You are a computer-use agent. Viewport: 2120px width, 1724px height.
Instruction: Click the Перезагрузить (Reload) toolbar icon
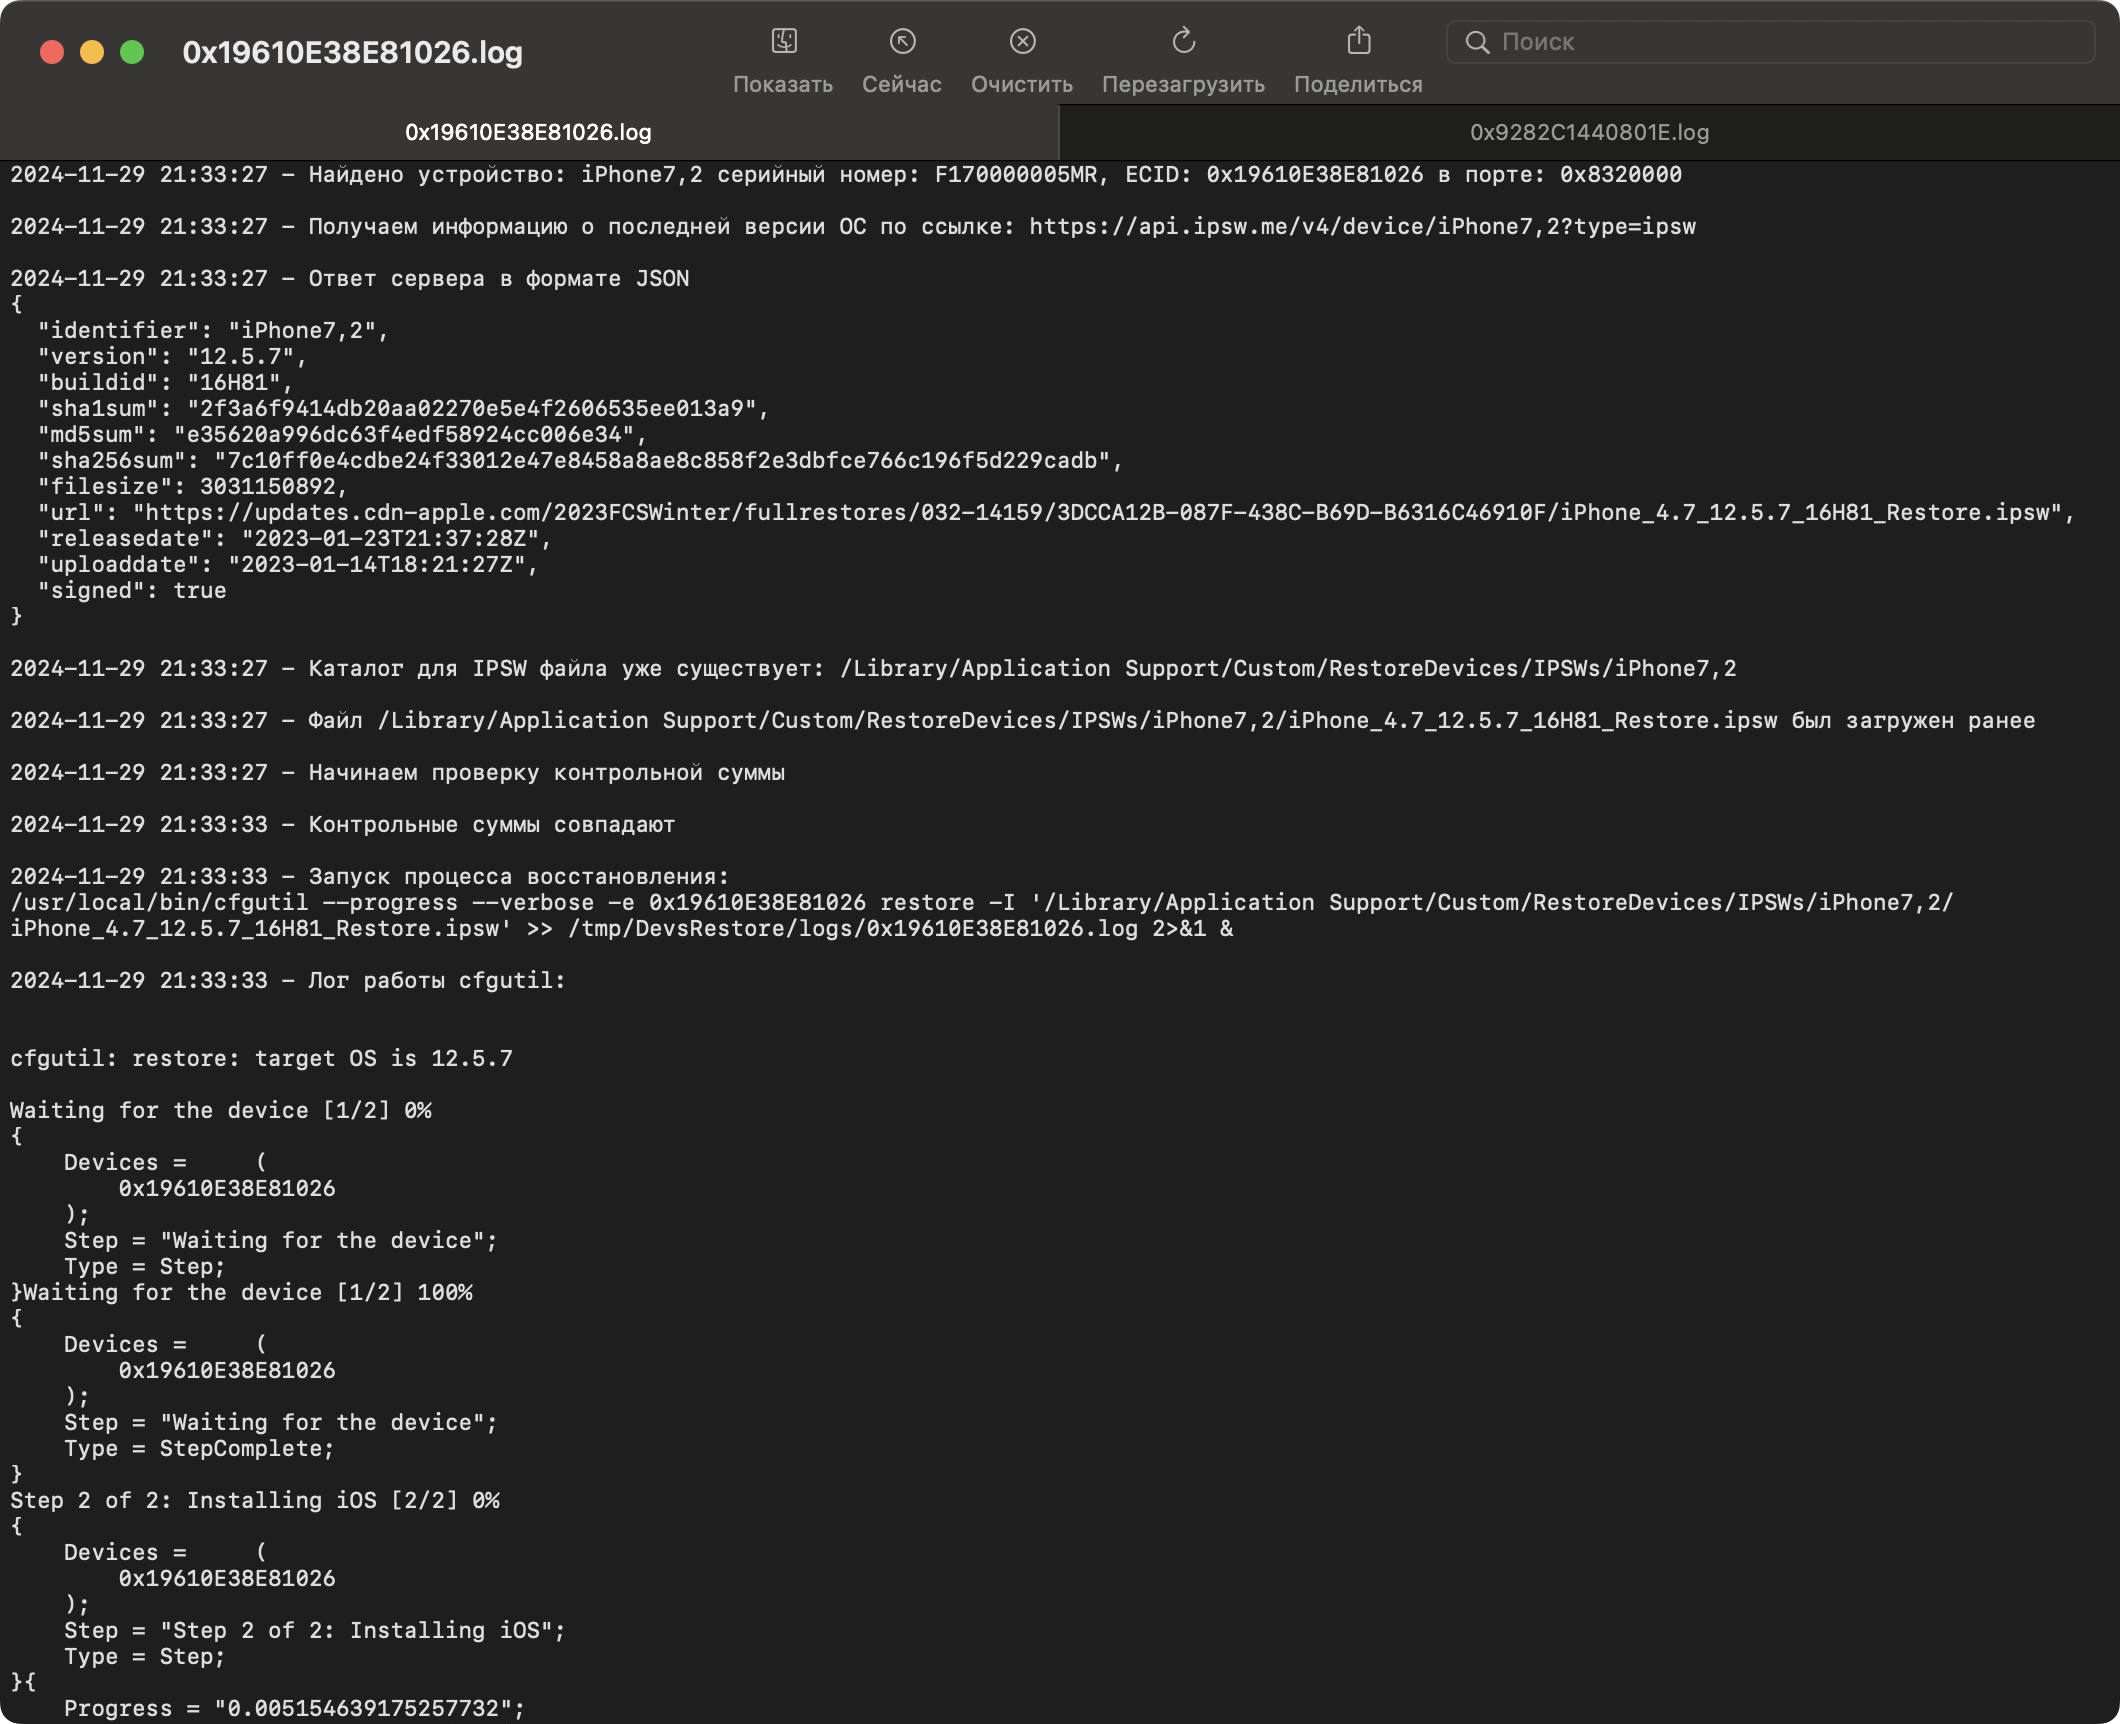point(1183,41)
